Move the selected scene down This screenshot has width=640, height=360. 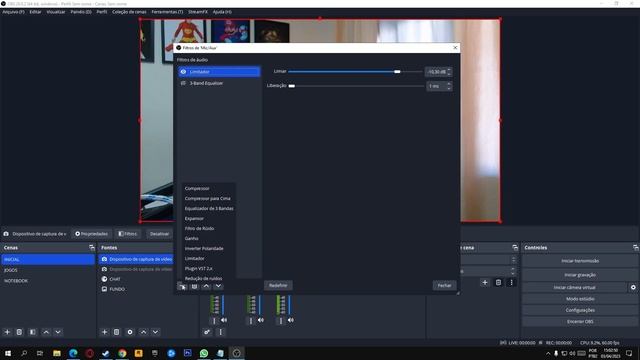[x=58, y=332]
